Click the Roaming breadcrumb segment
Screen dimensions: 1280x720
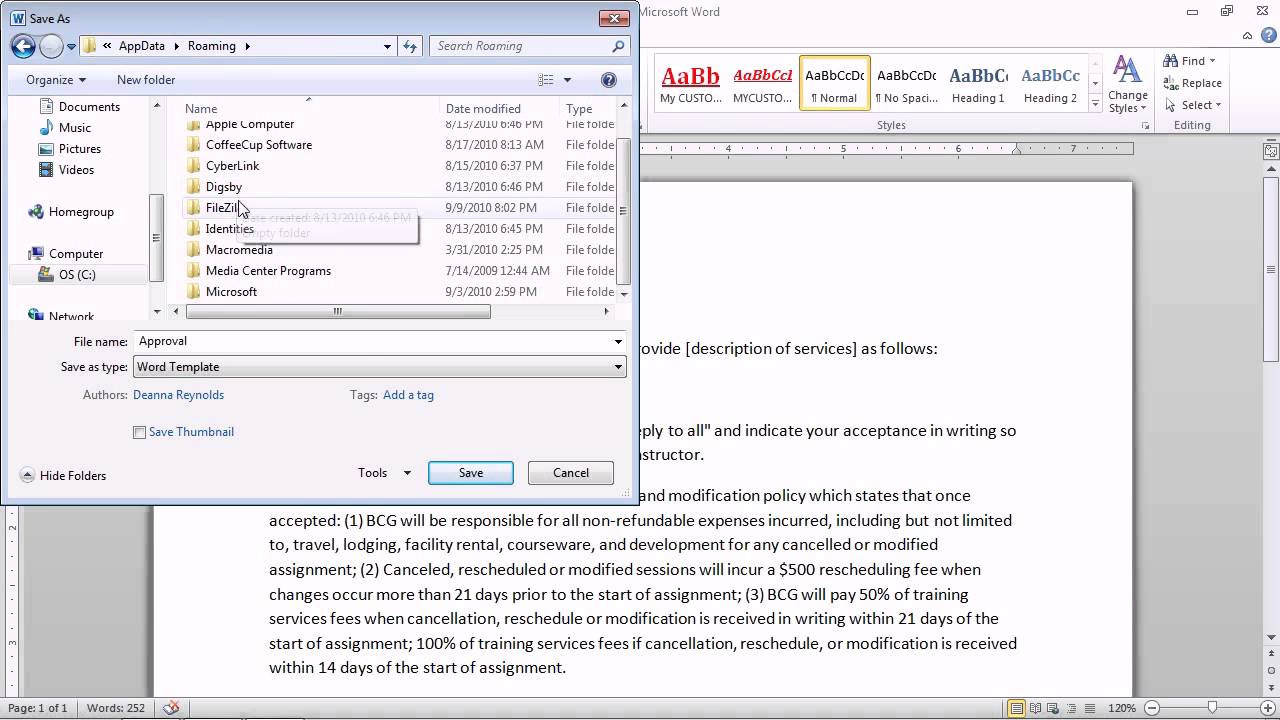point(212,46)
